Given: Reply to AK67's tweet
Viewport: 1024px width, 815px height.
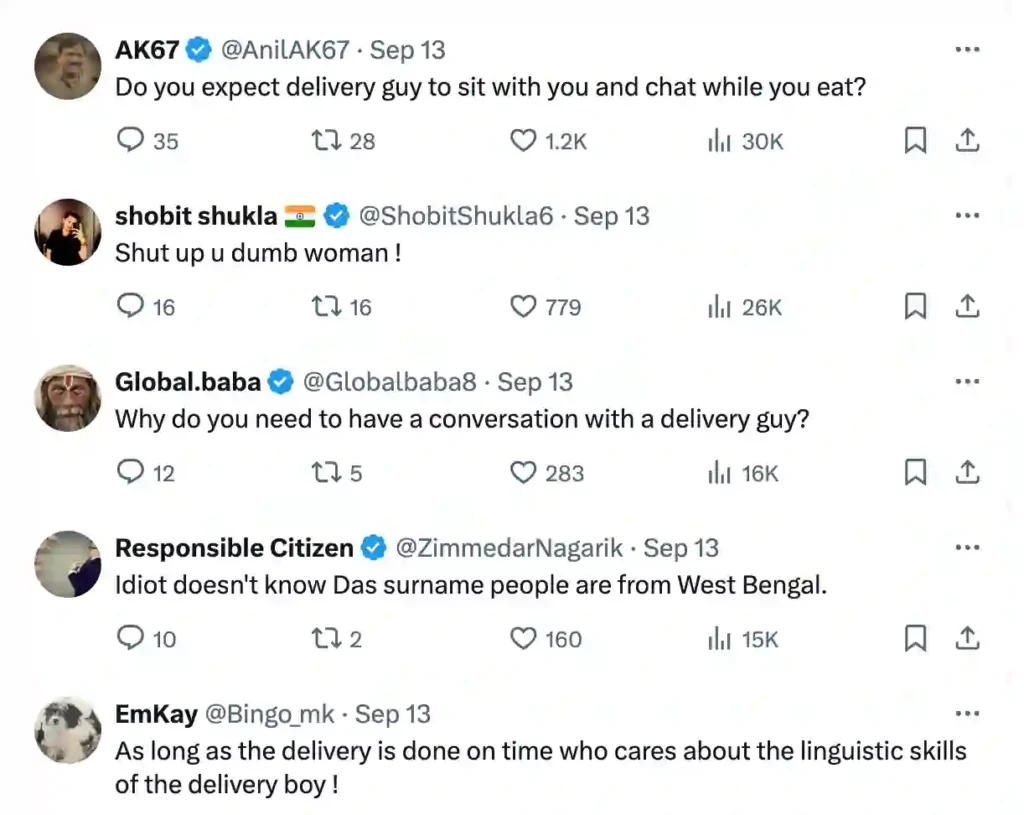Looking at the screenshot, I should pyautogui.click(x=131, y=141).
